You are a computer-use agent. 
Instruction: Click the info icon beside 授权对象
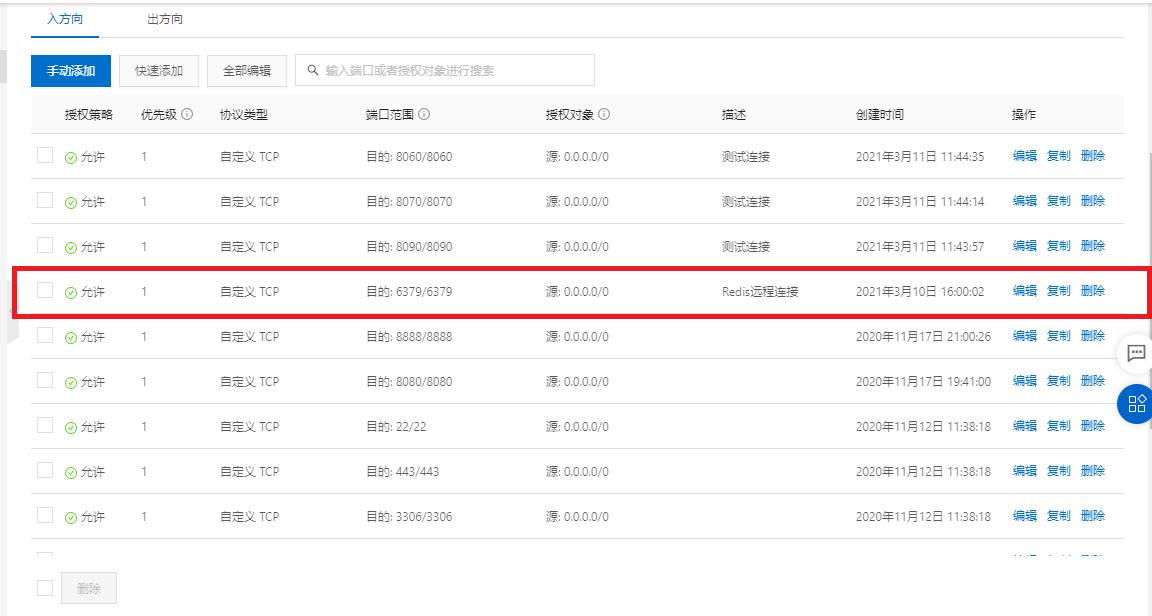pyautogui.click(x=604, y=114)
